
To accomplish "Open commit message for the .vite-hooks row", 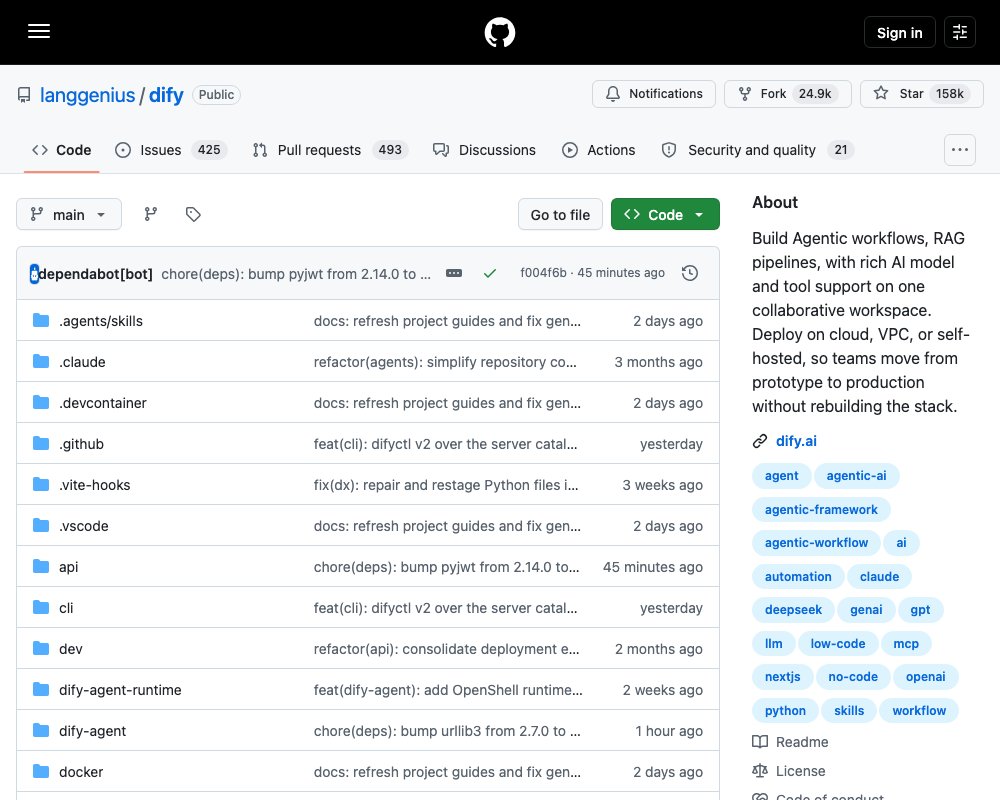I will [446, 485].
